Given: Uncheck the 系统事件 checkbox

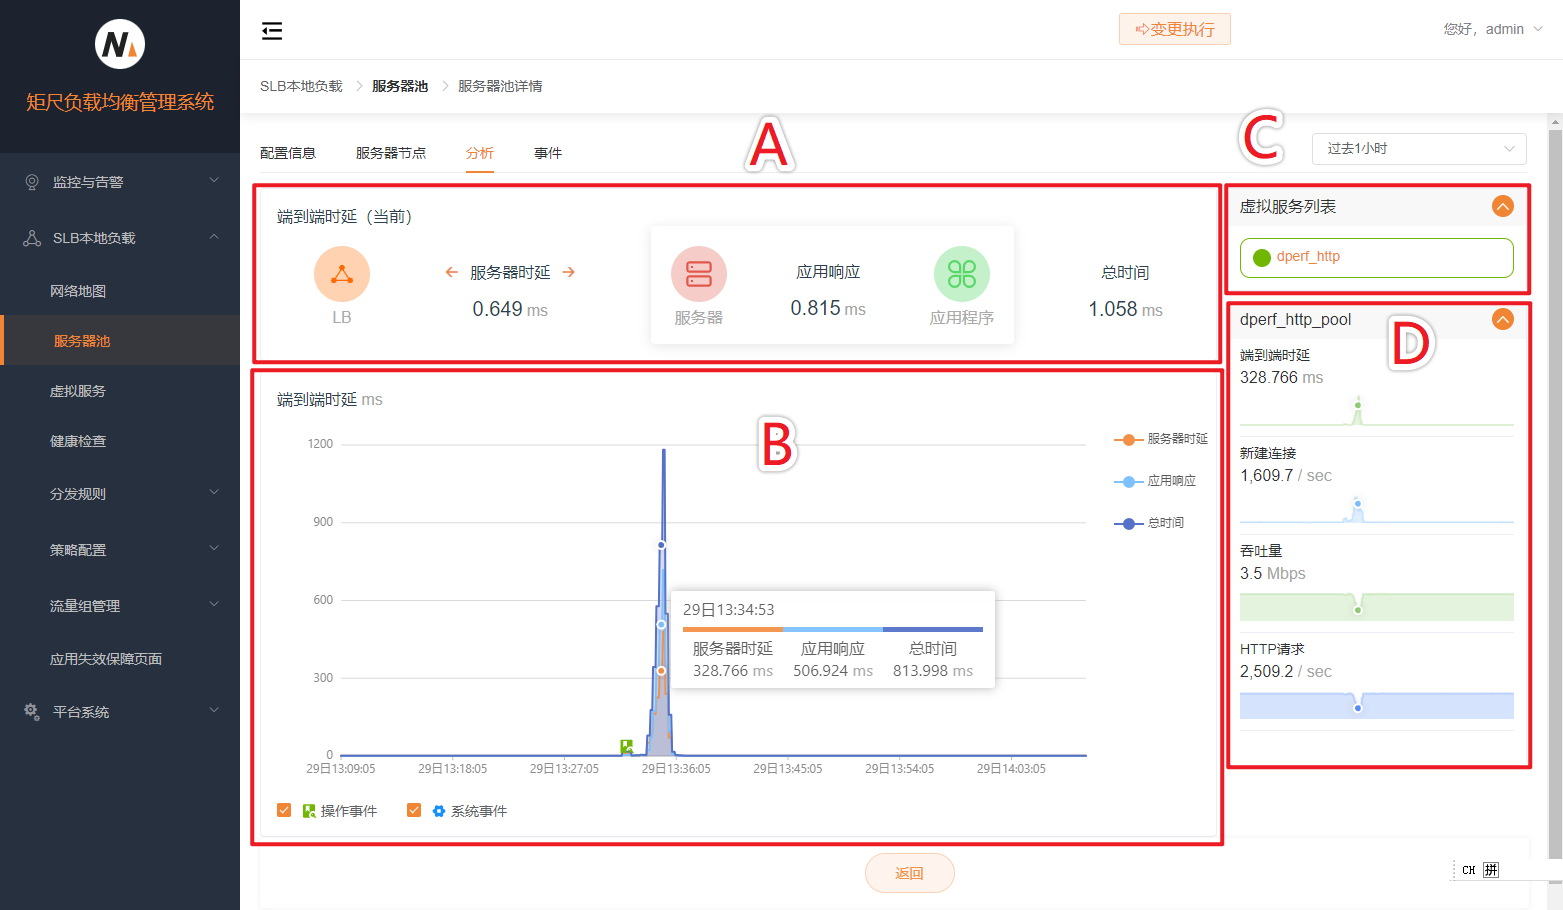Looking at the screenshot, I should tap(414, 810).
